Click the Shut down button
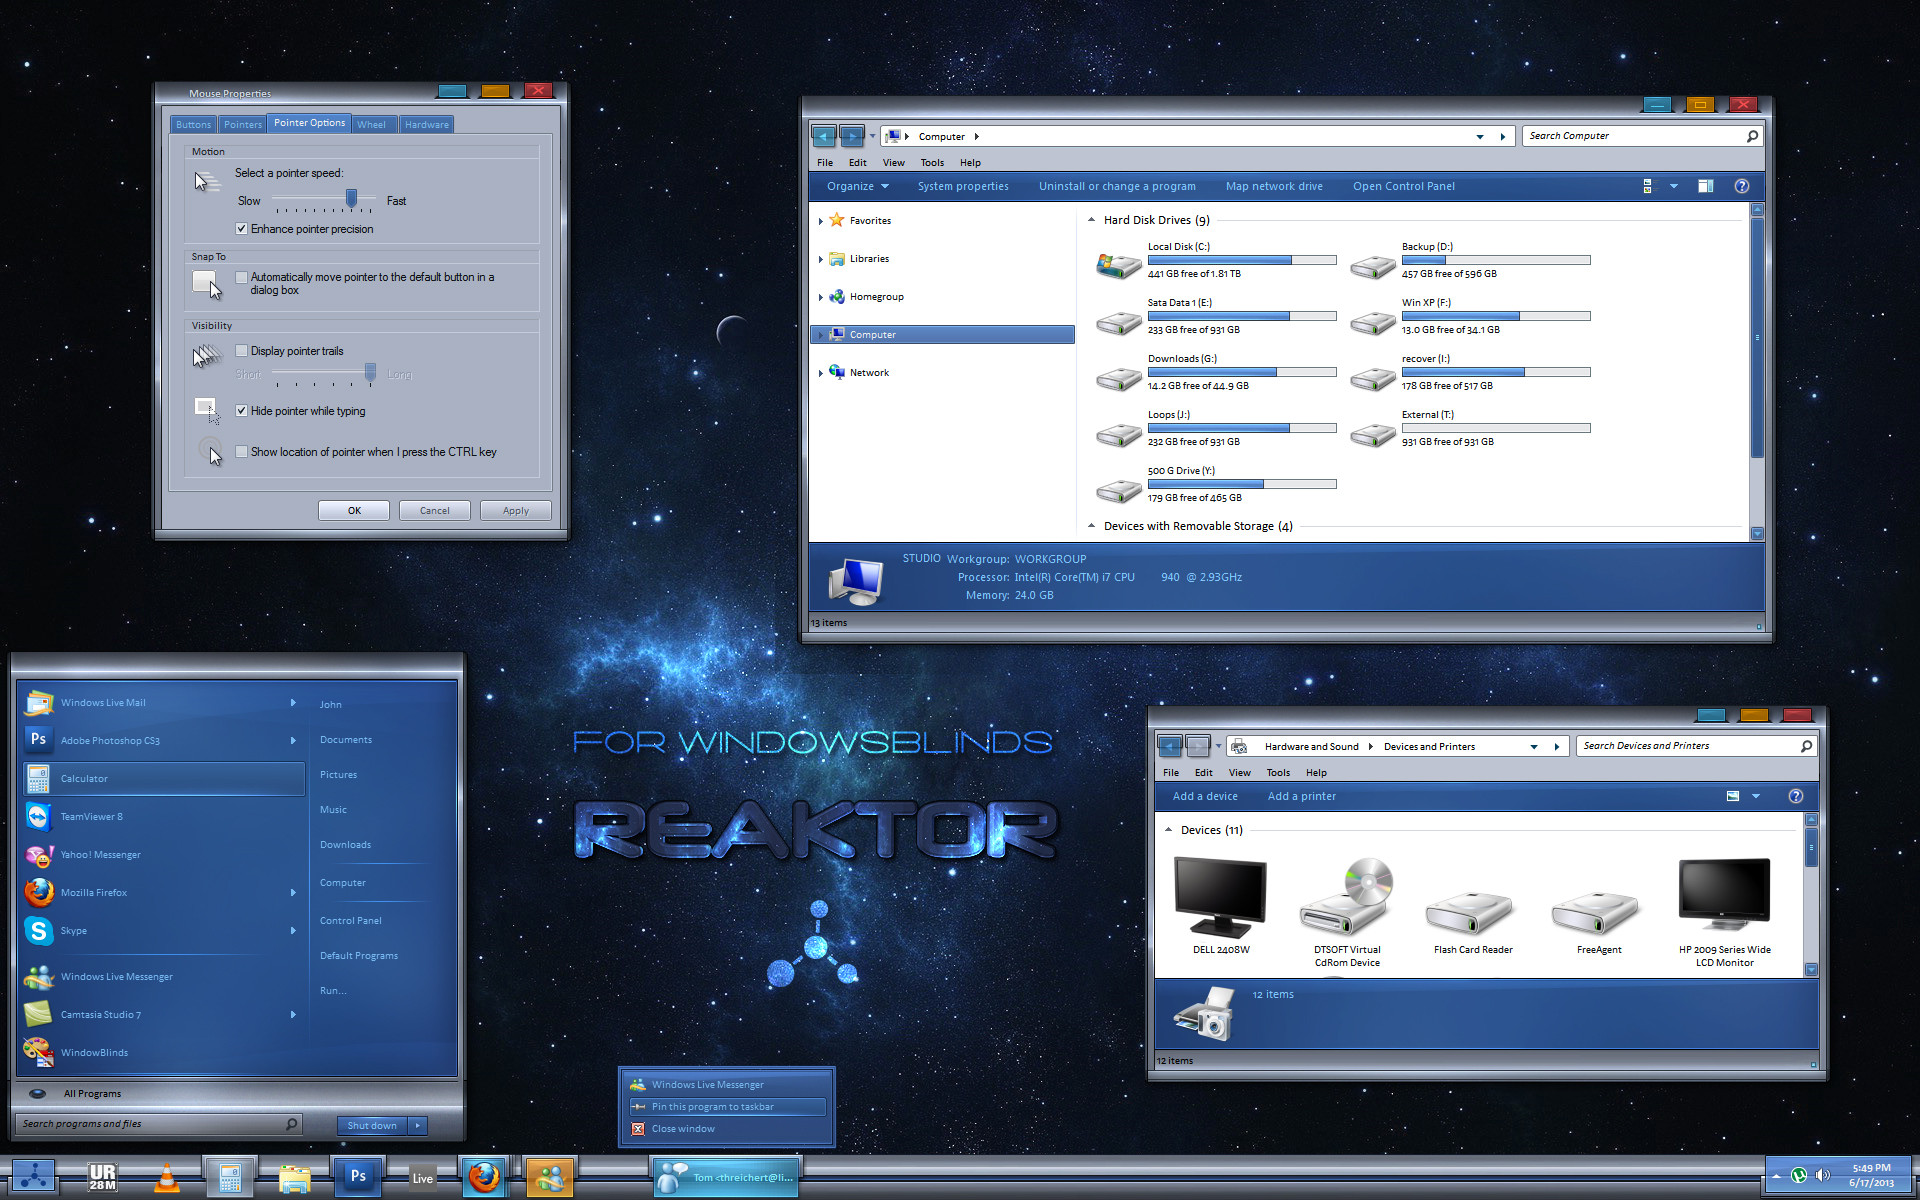This screenshot has height=1200, width=1920. (x=372, y=1125)
